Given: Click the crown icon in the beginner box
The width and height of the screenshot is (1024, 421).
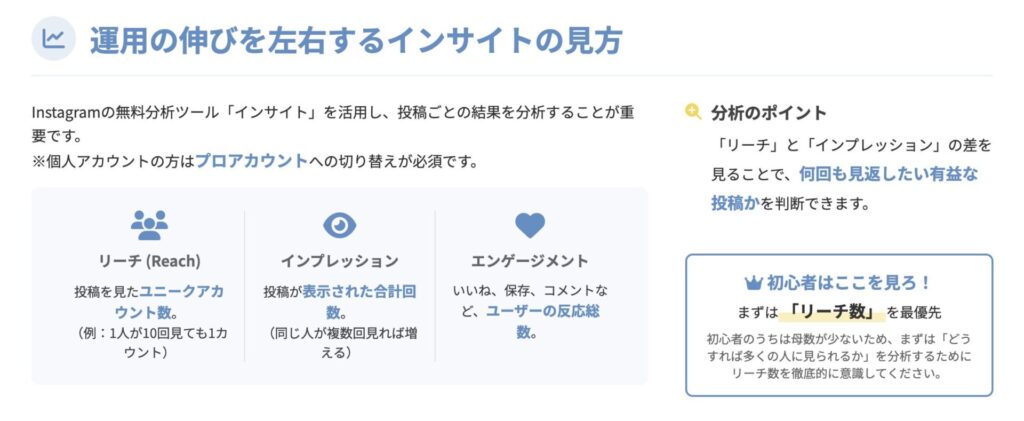Looking at the screenshot, I should (755, 283).
